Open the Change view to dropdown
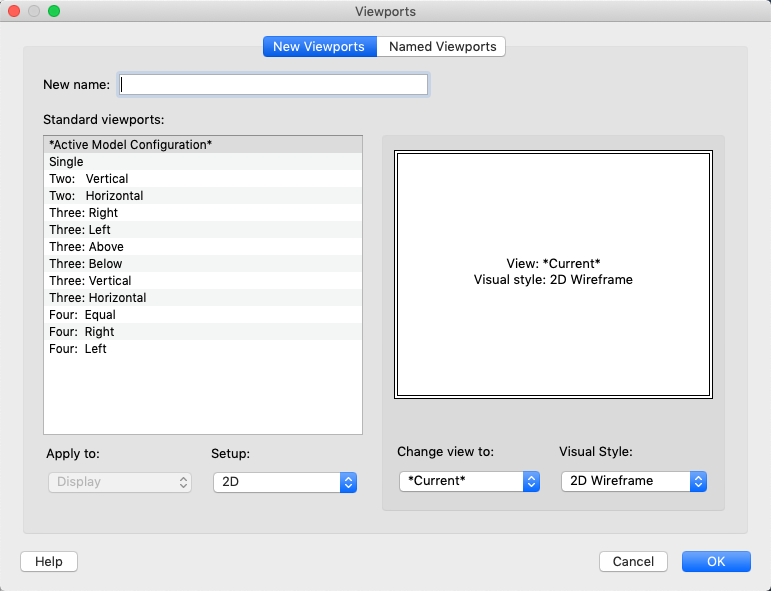The height and width of the screenshot is (591, 771). (x=469, y=481)
